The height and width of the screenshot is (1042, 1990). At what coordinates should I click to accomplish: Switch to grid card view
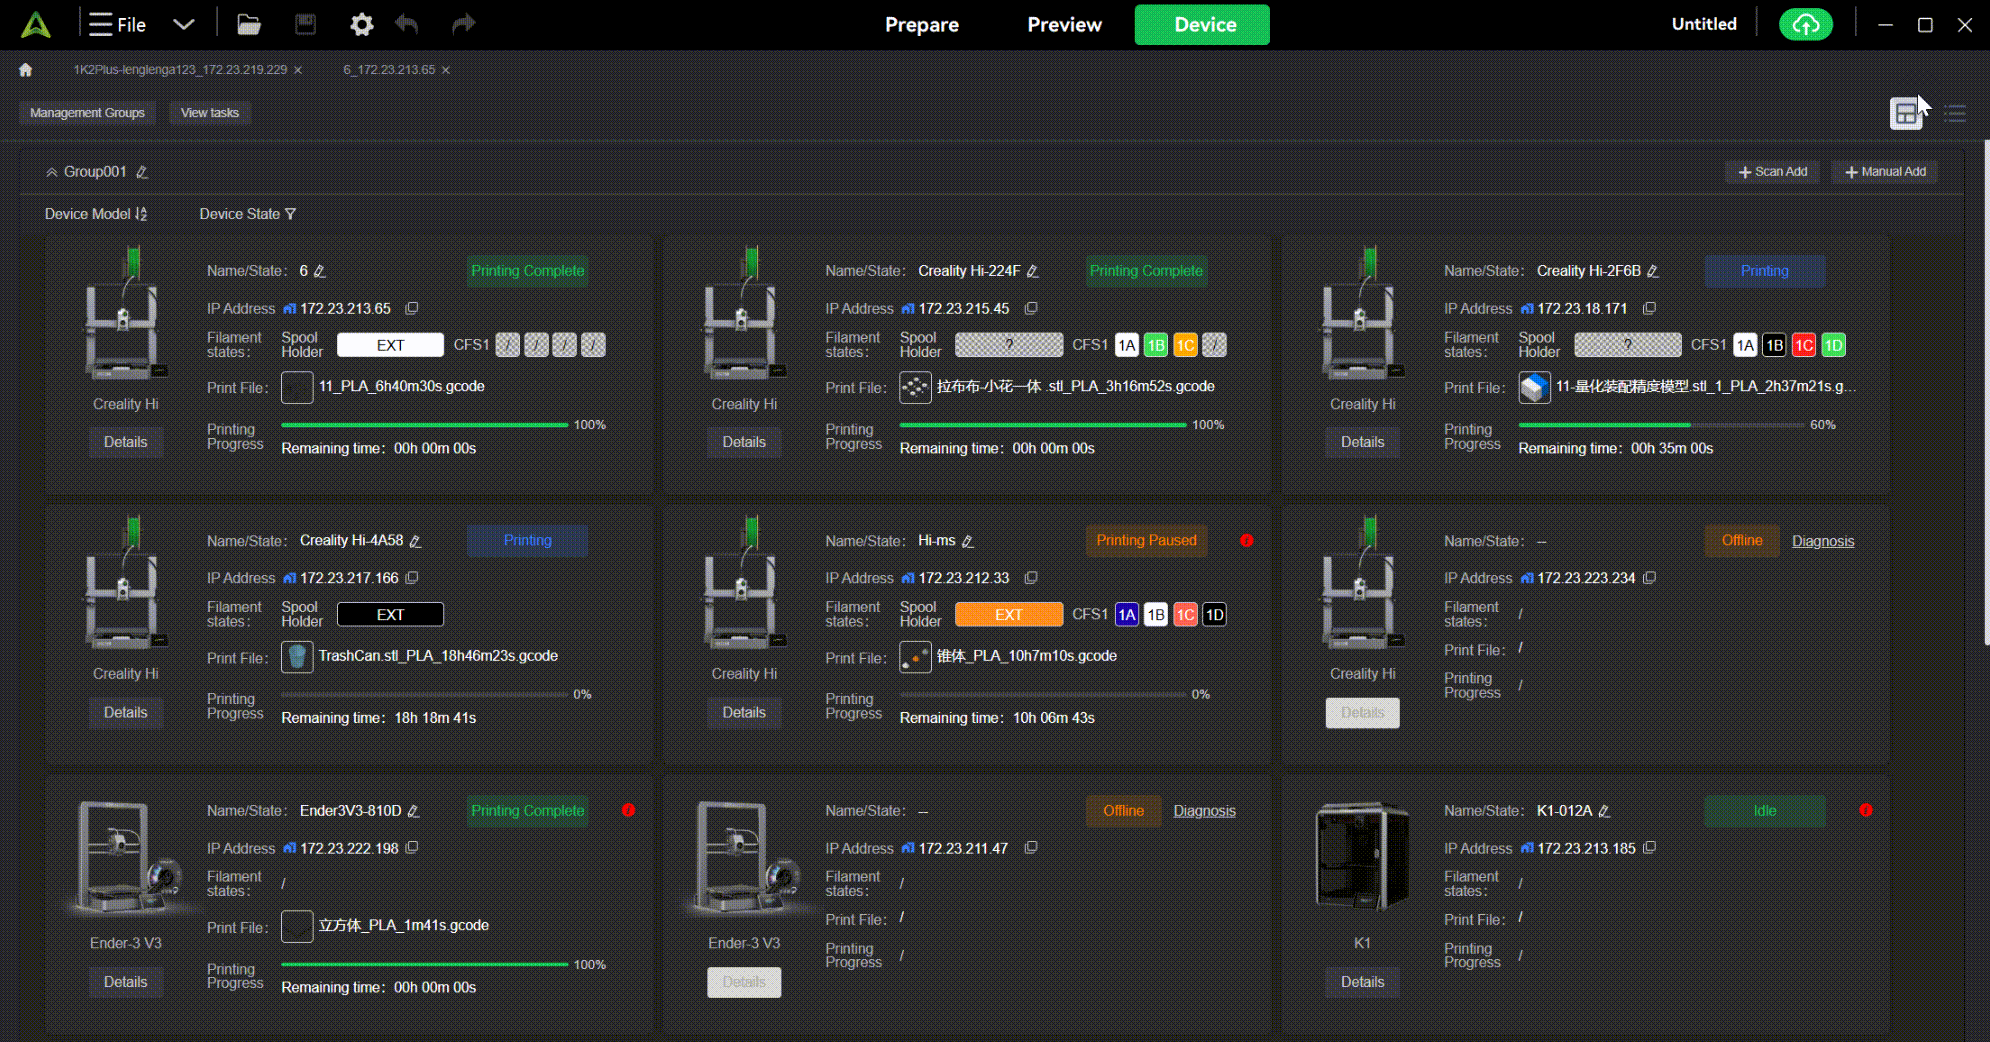[x=1906, y=113]
